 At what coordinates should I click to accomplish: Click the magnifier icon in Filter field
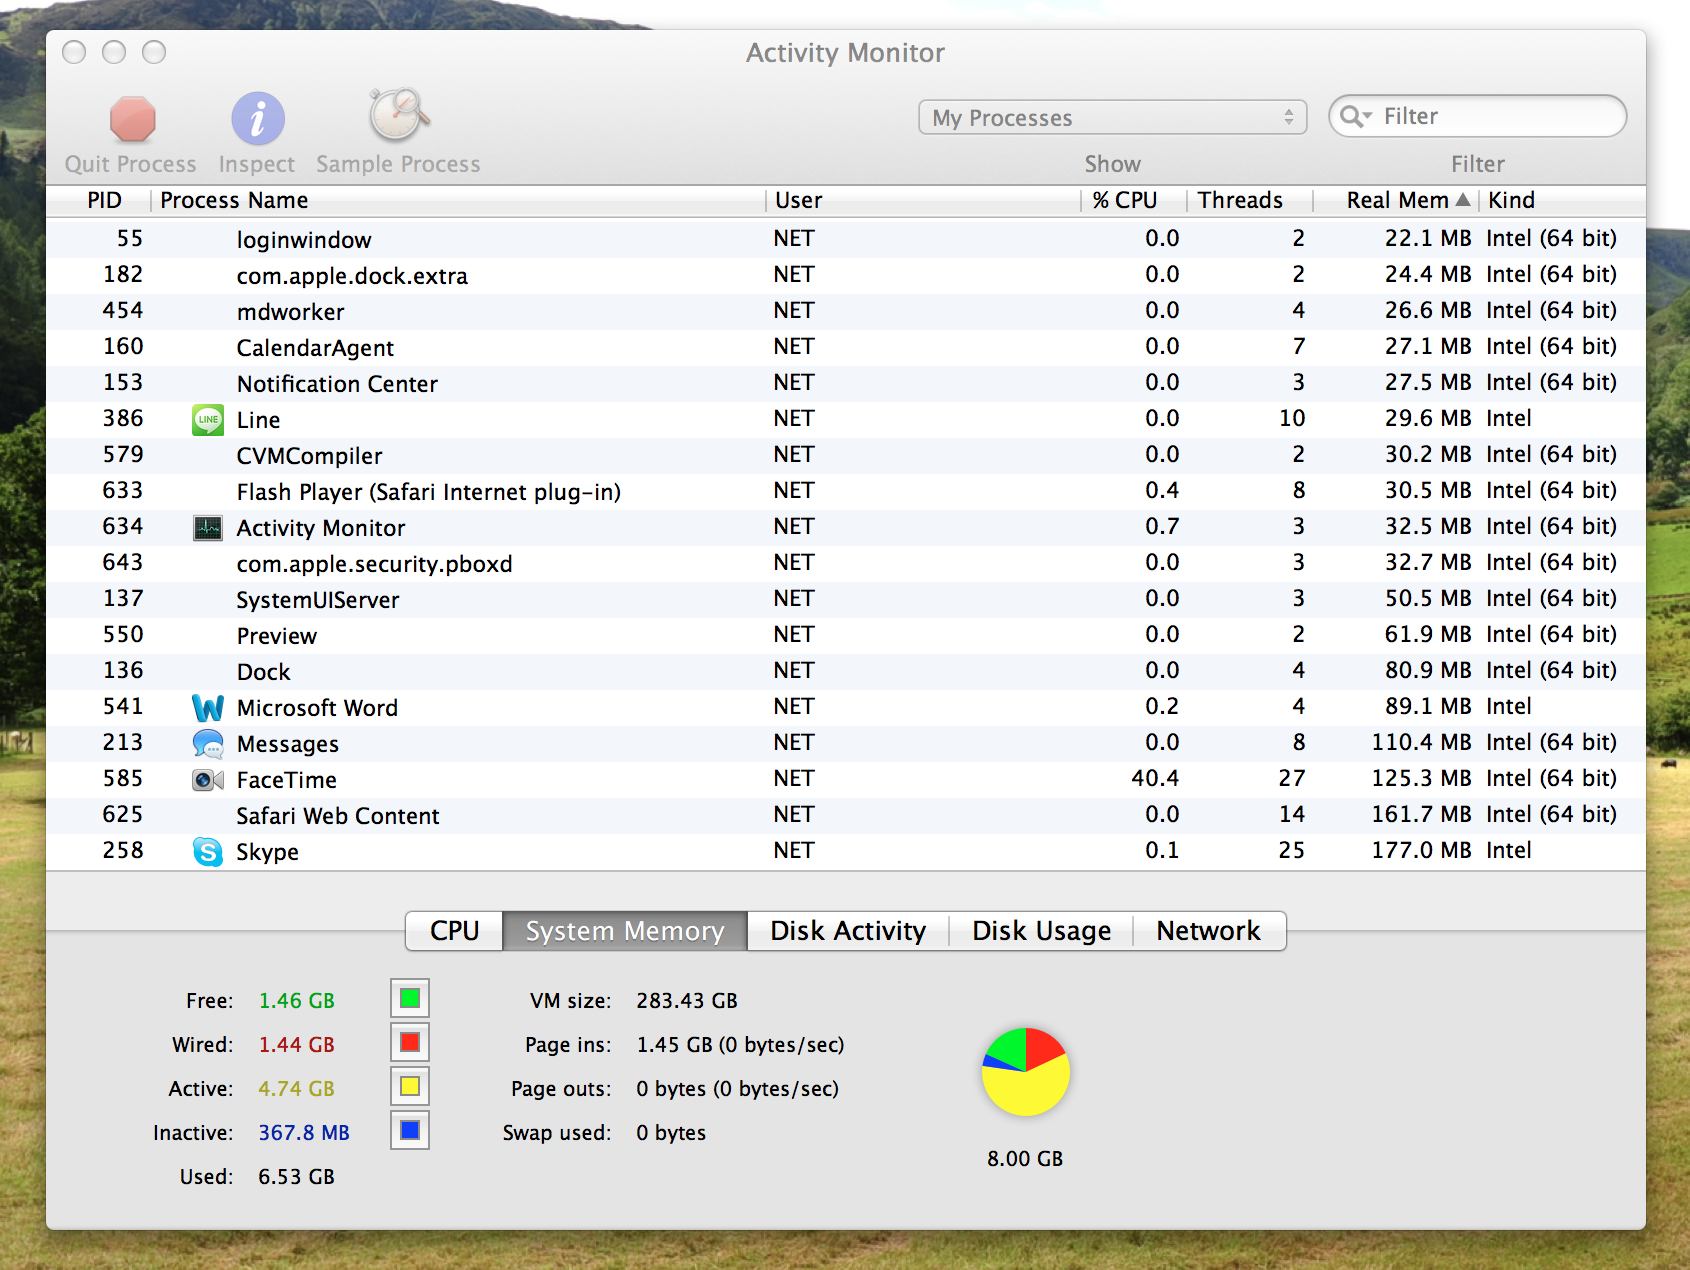click(x=1355, y=117)
